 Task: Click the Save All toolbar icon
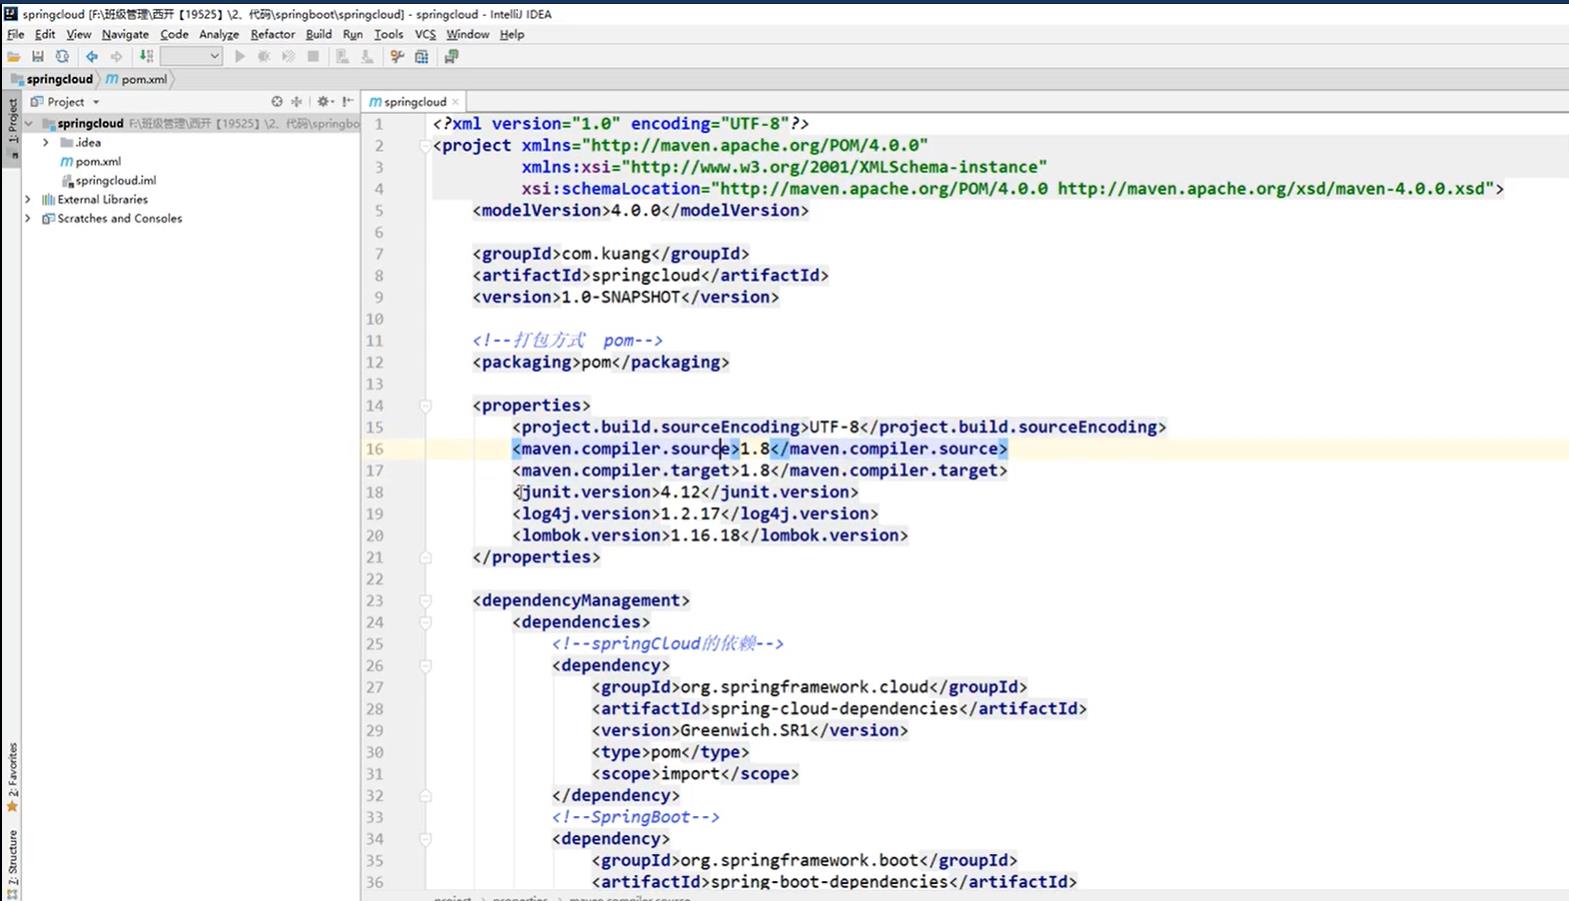pyautogui.click(x=38, y=57)
